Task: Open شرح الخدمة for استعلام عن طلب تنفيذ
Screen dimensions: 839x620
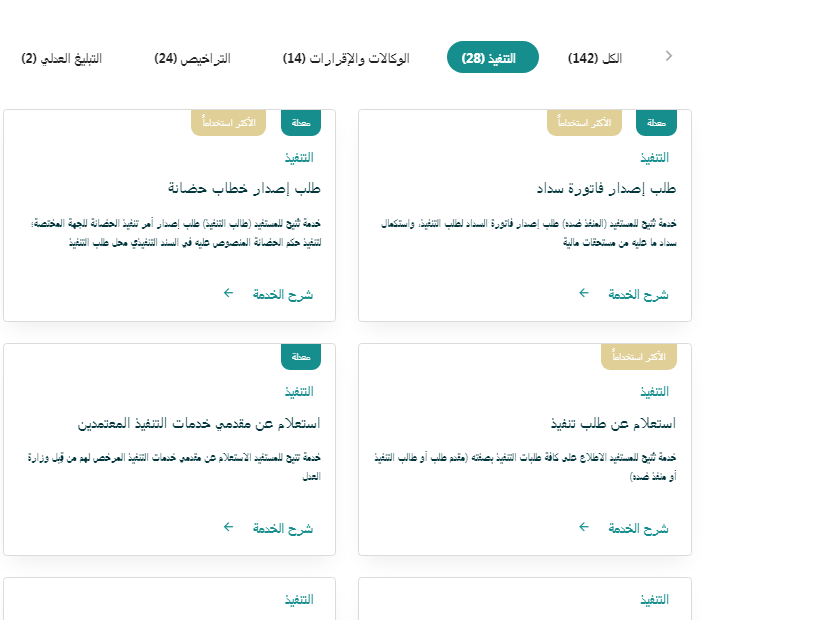Action: click(x=638, y=527)
